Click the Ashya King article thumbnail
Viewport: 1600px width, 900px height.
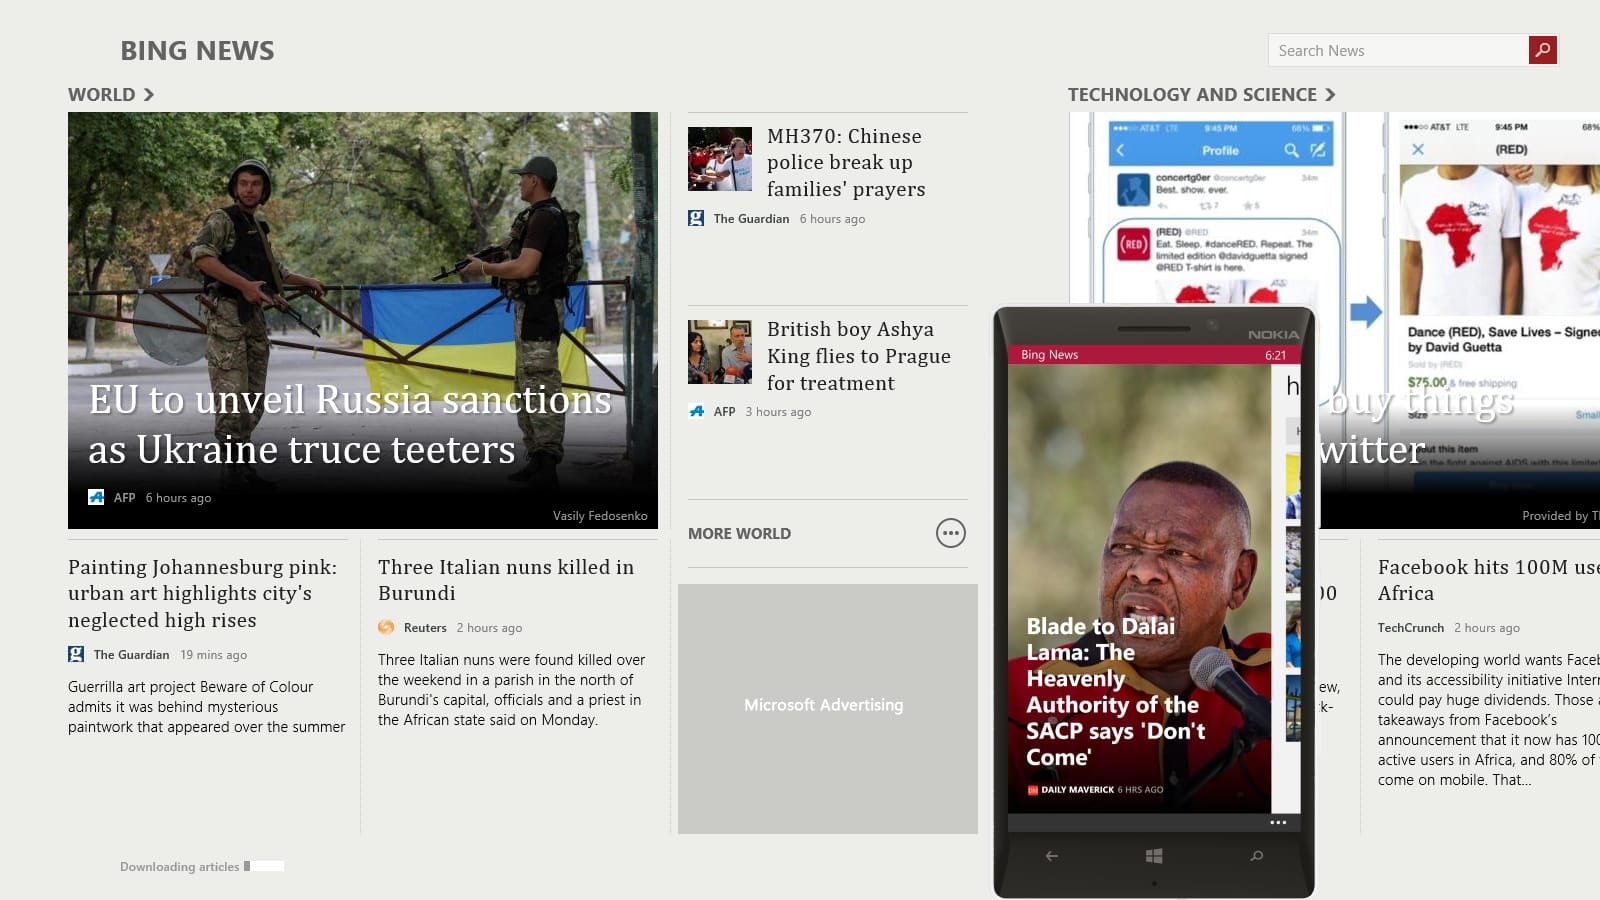point(720,352)
